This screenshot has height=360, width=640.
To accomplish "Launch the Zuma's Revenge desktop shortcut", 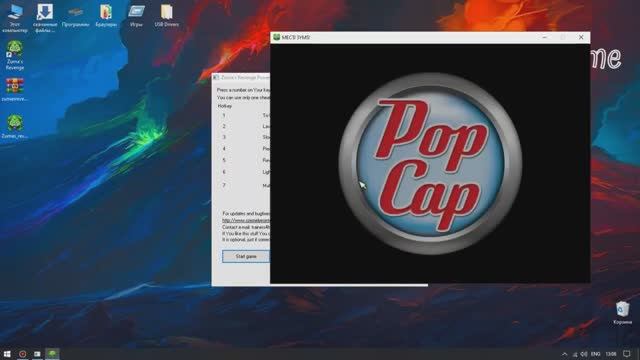I will [x=15, y=56].
